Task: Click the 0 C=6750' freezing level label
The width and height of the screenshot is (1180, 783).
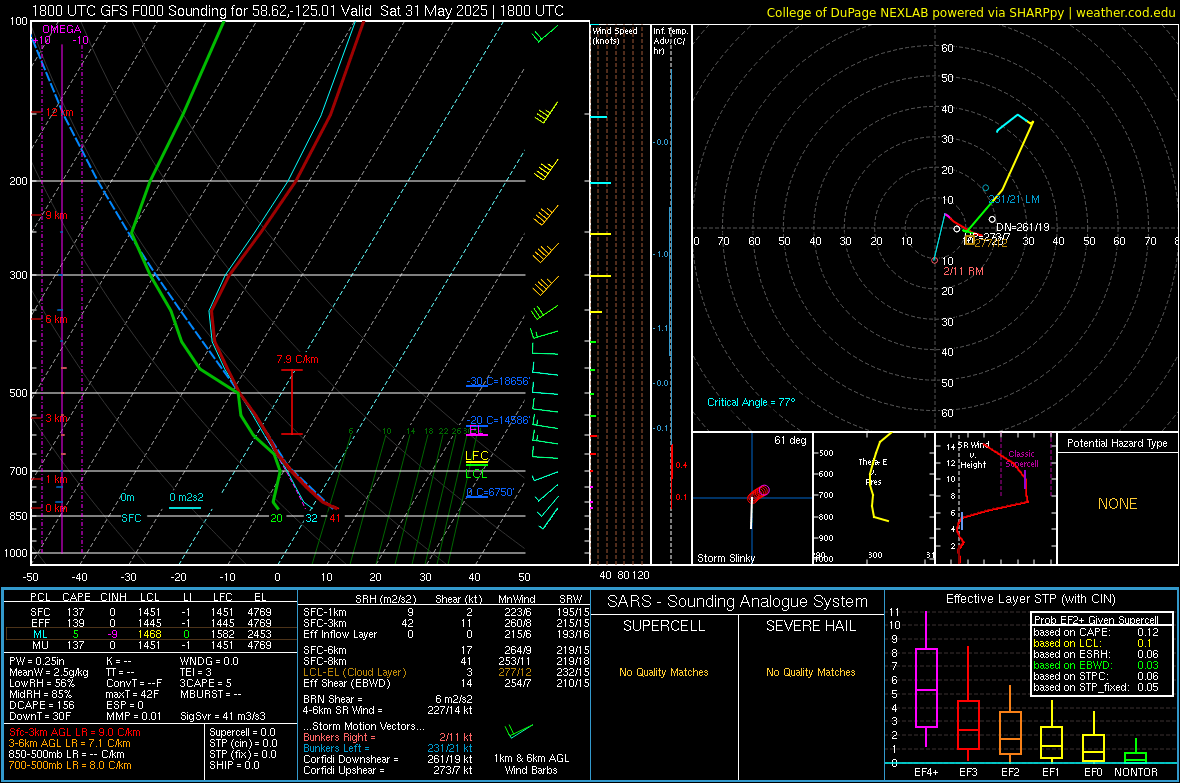Action: coord(490,492)
